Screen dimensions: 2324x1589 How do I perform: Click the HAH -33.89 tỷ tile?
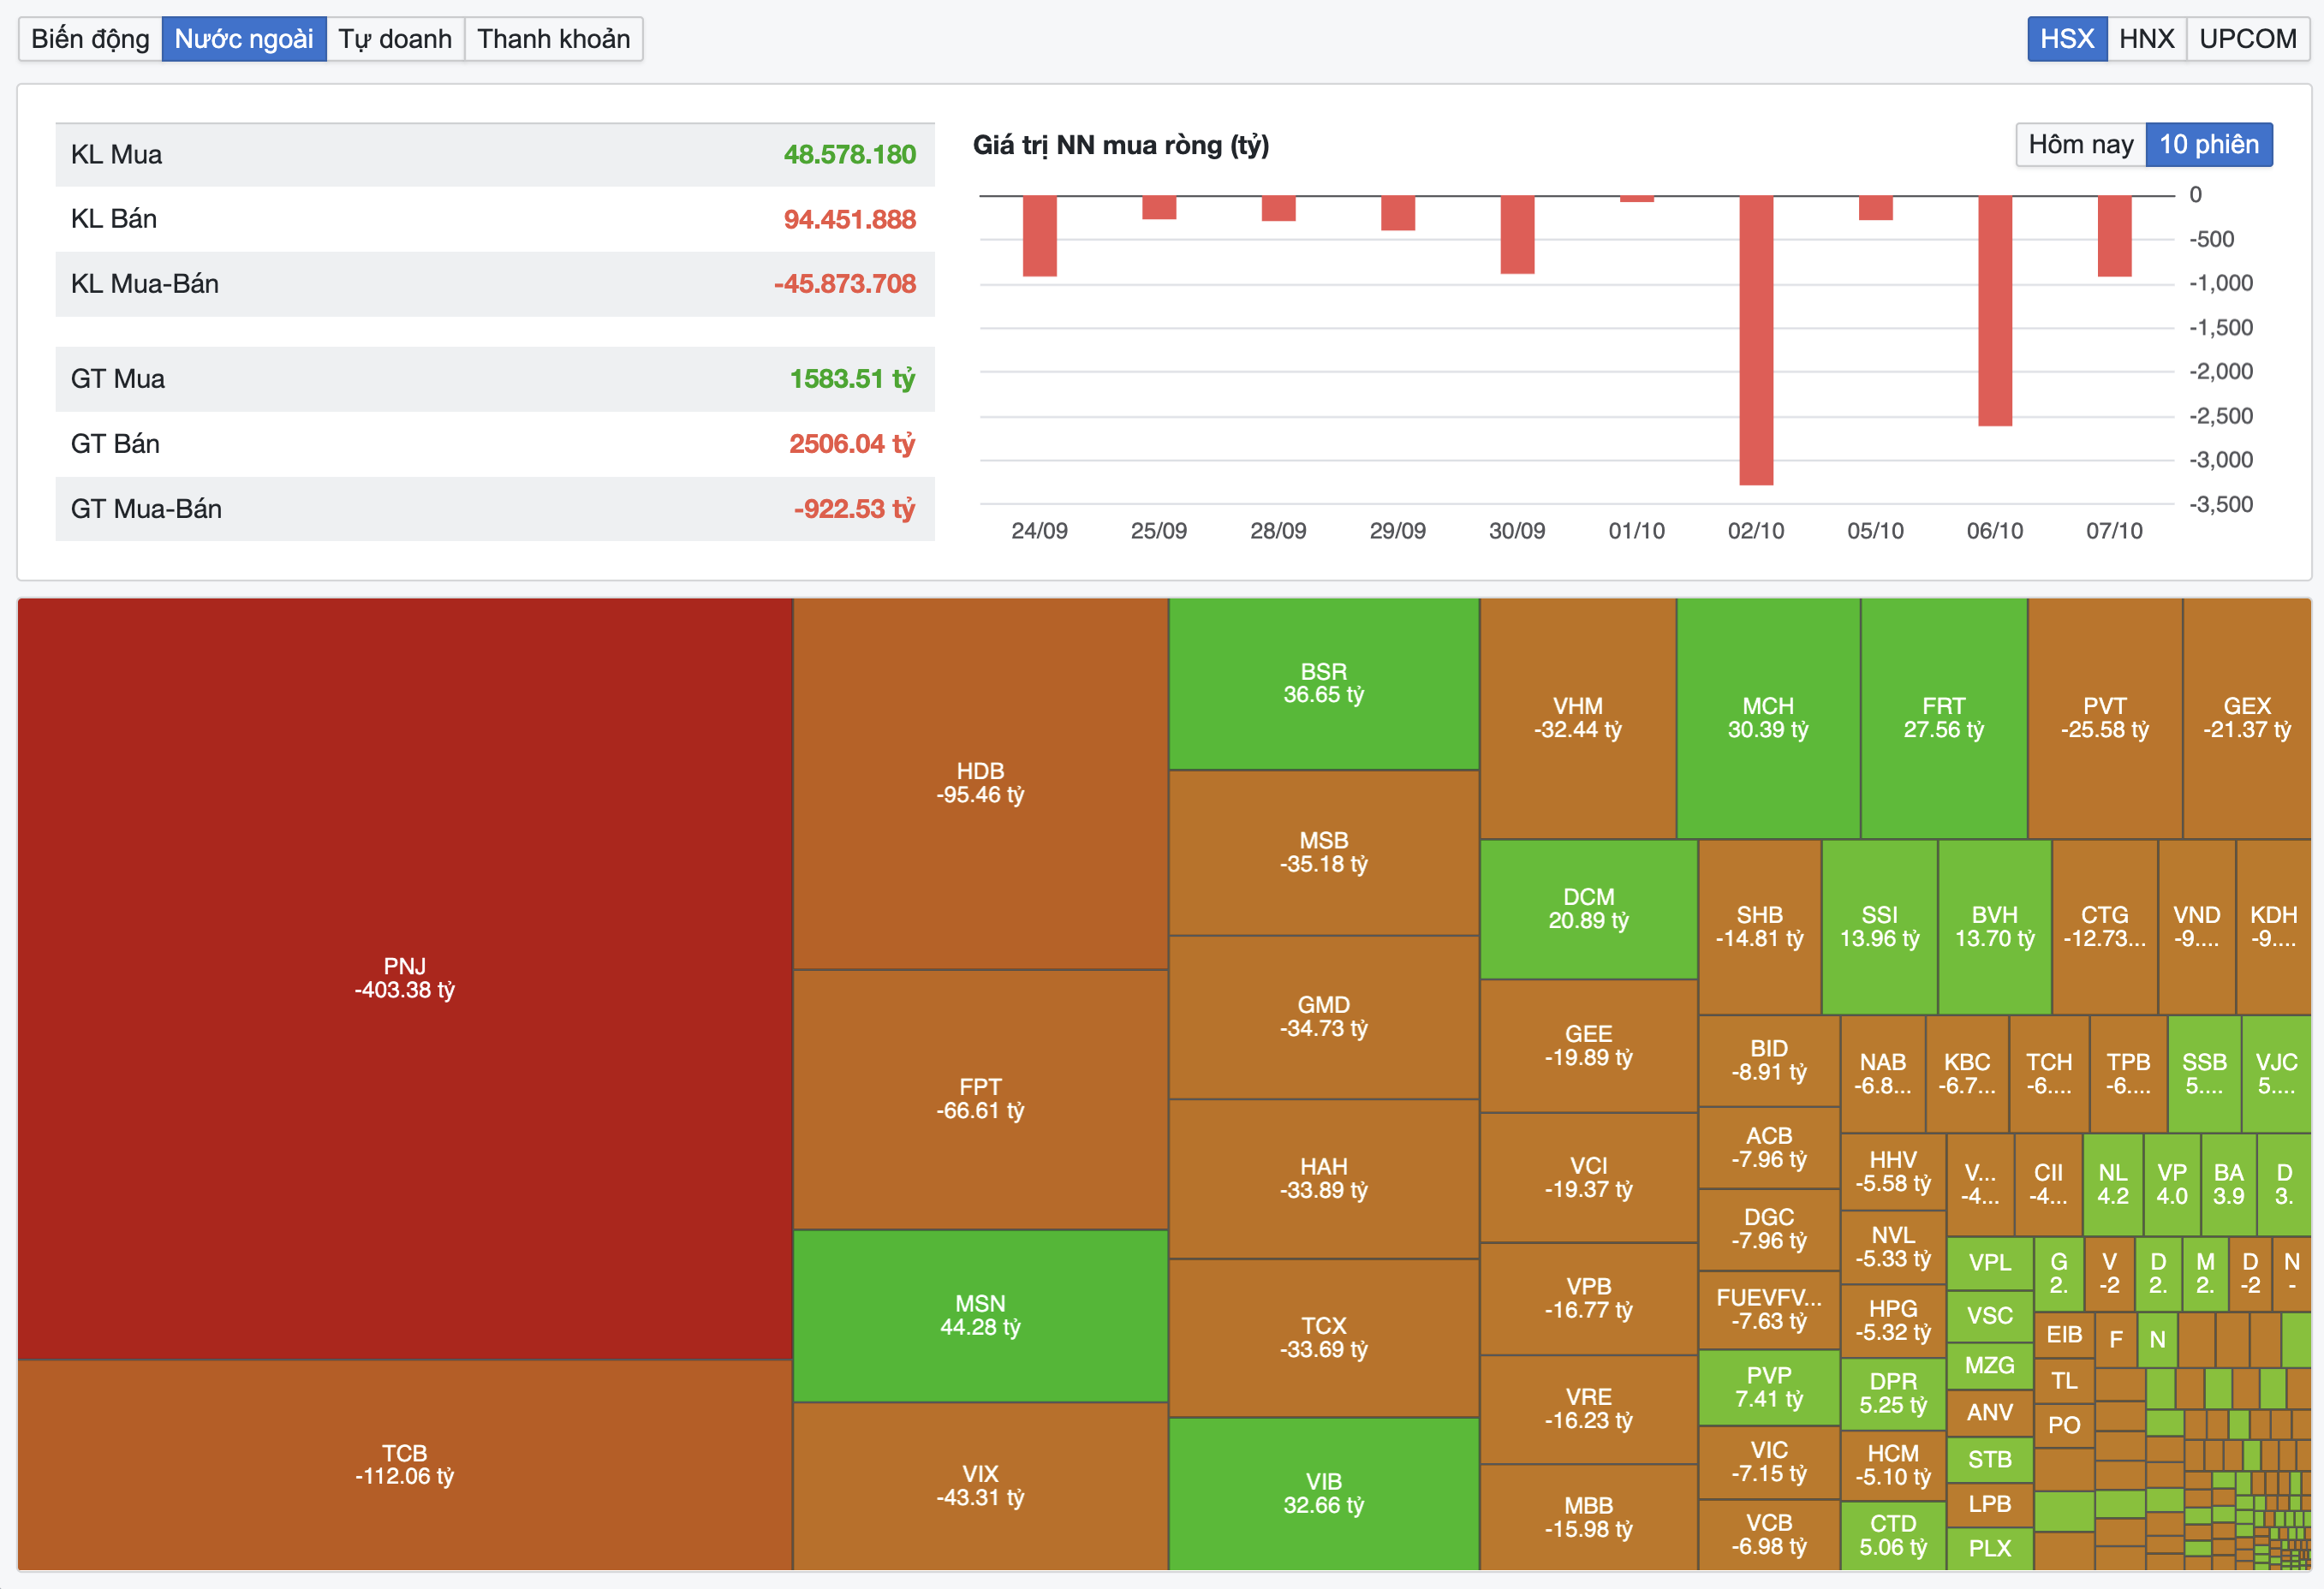1324,1179
